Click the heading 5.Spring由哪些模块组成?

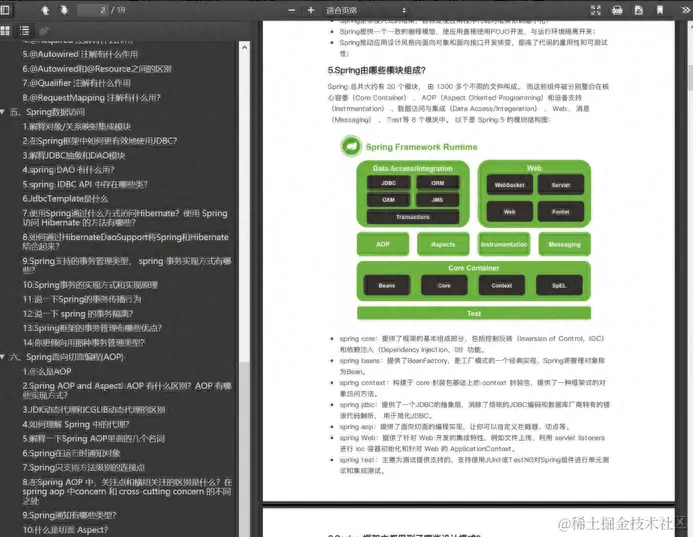point(377,70)
